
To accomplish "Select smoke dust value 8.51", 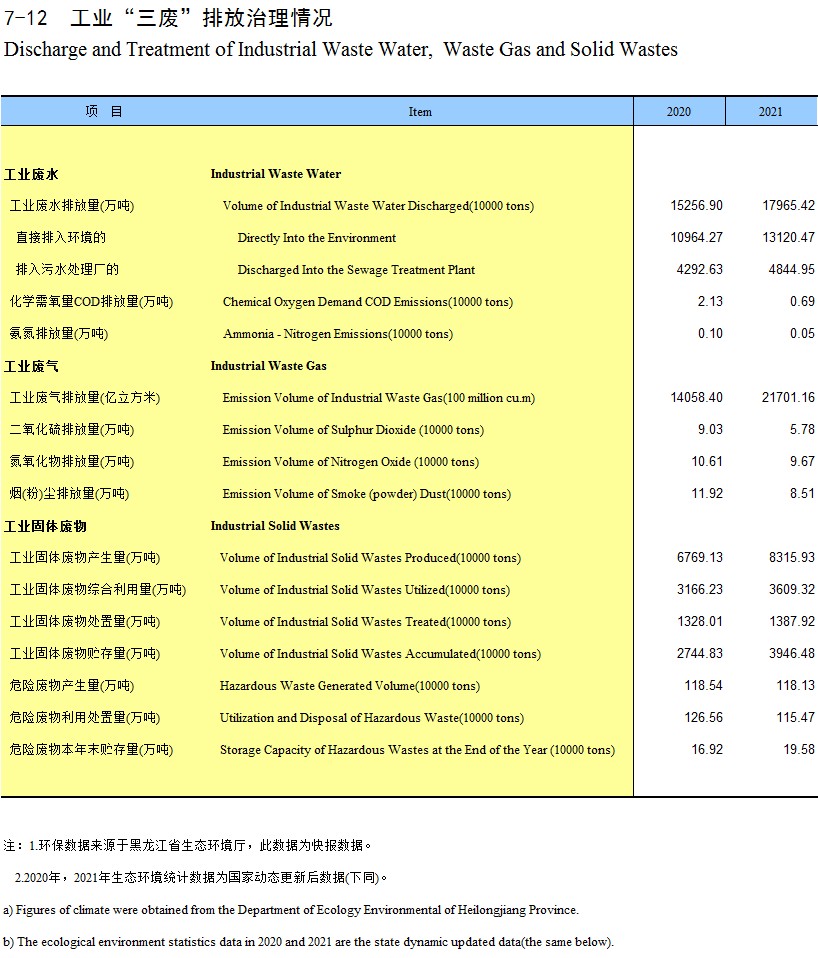I will click(x=802, y=493).
